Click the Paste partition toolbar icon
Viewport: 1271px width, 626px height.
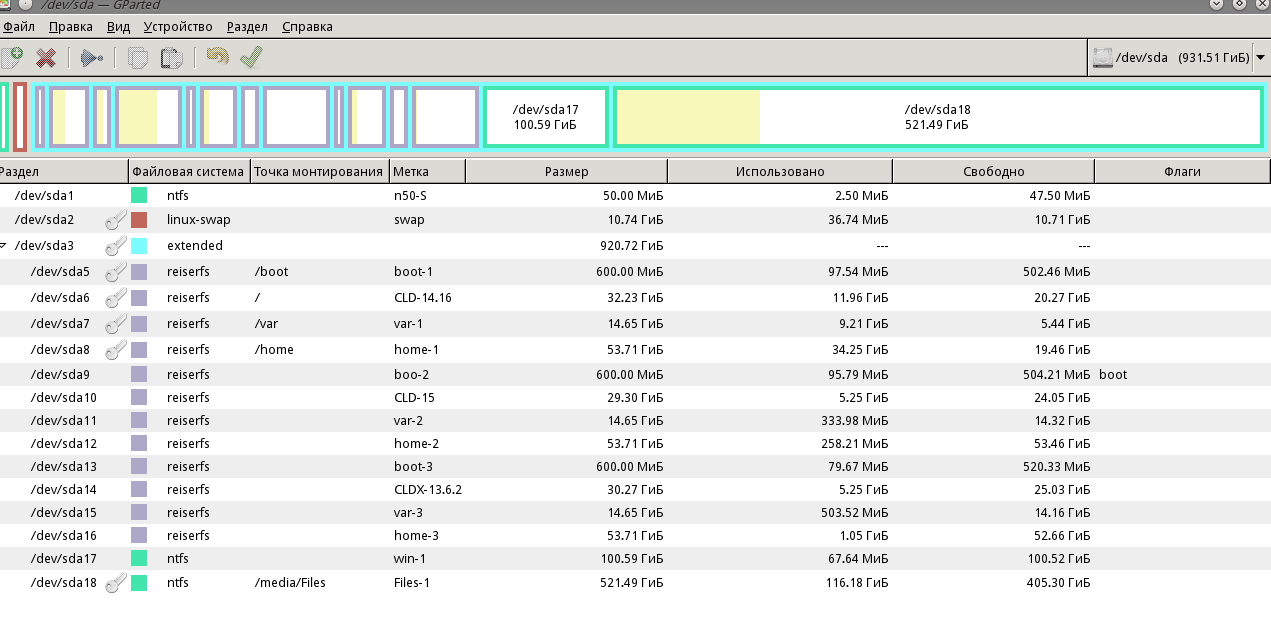(x=172, y=57)
